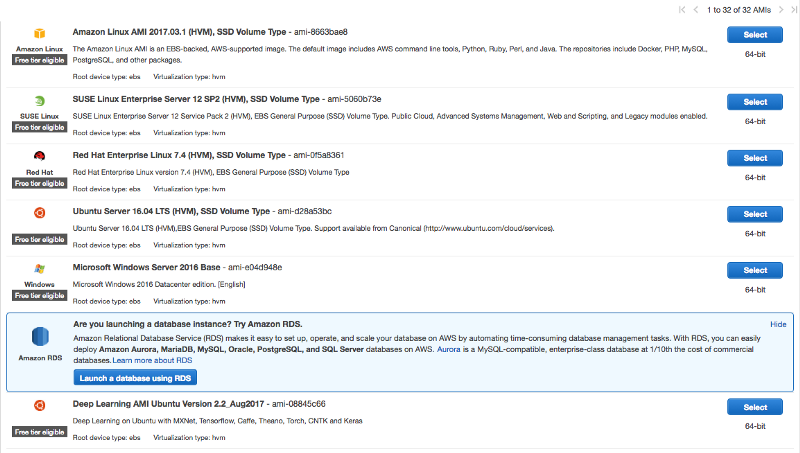Click the Amazon Linux logo icon
Screen dimensions: 800x453
tap(39, 35)
